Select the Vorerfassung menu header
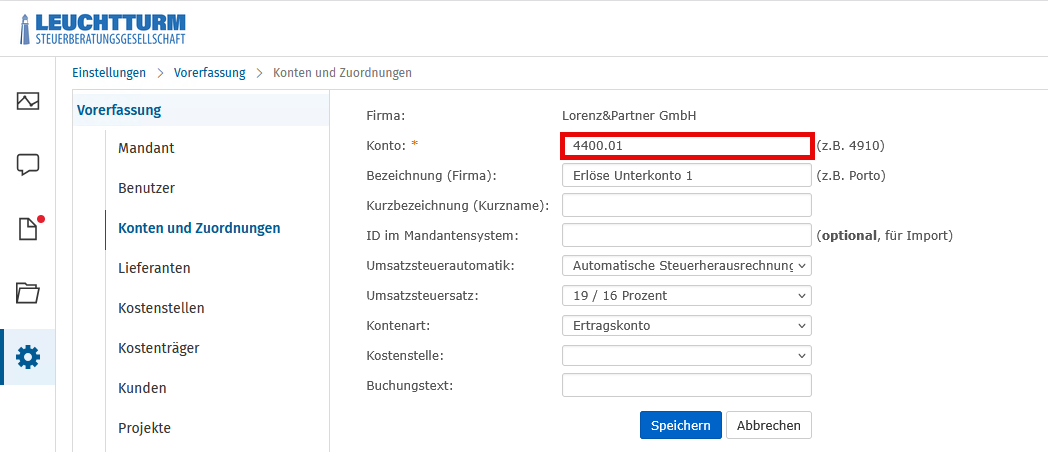Image resolution: width=1048 pixels, height=452 pixels. point(201,110)
